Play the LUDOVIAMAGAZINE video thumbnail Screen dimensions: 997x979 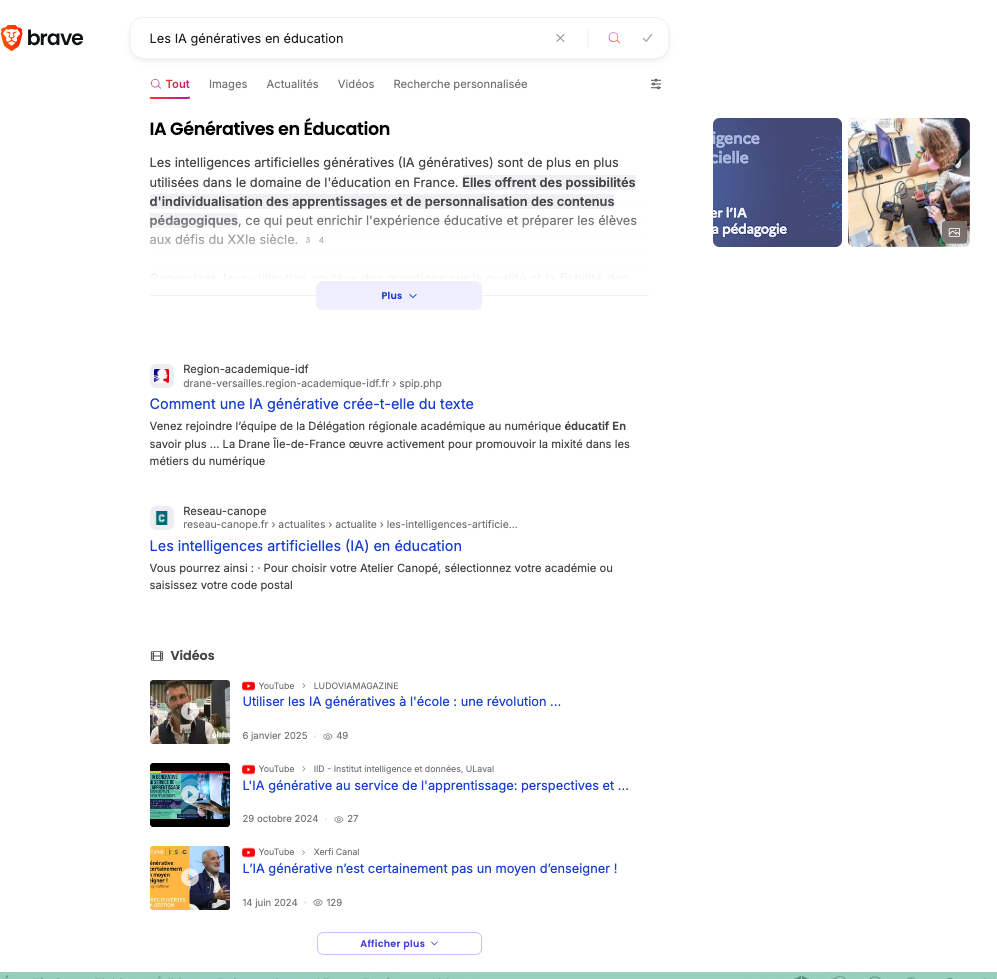190,712
